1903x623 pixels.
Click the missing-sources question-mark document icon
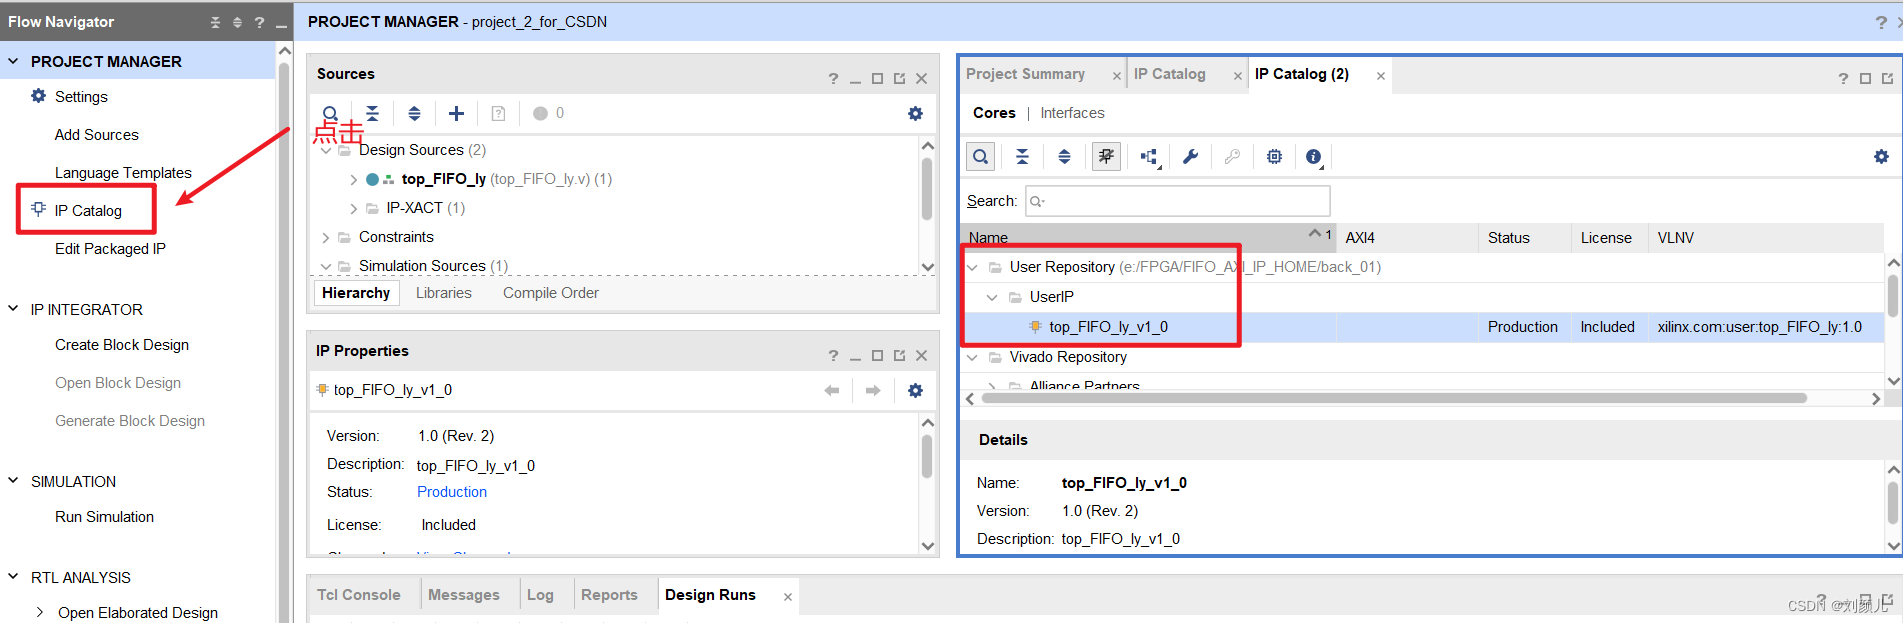click(498, 113)
